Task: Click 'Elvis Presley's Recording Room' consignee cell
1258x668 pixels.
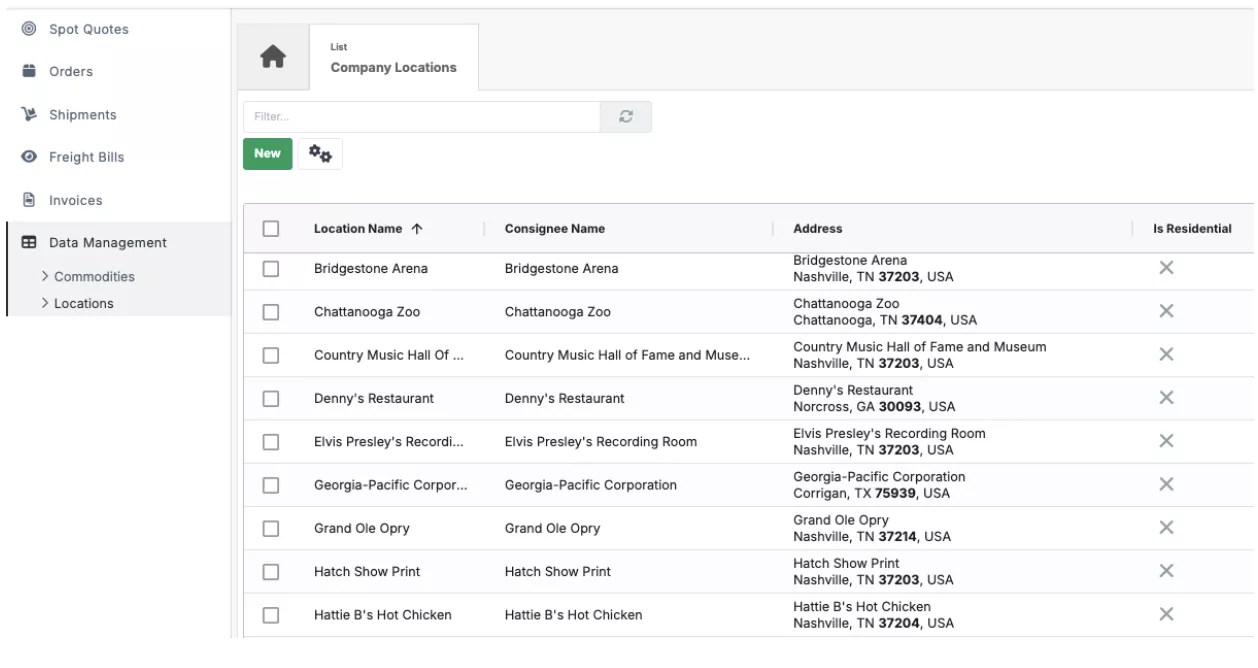Action: [601, 442]
